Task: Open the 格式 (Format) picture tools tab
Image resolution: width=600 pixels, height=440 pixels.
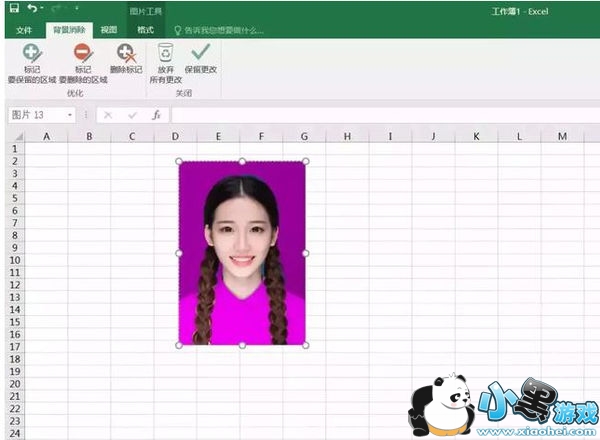Action: (145, 30)
